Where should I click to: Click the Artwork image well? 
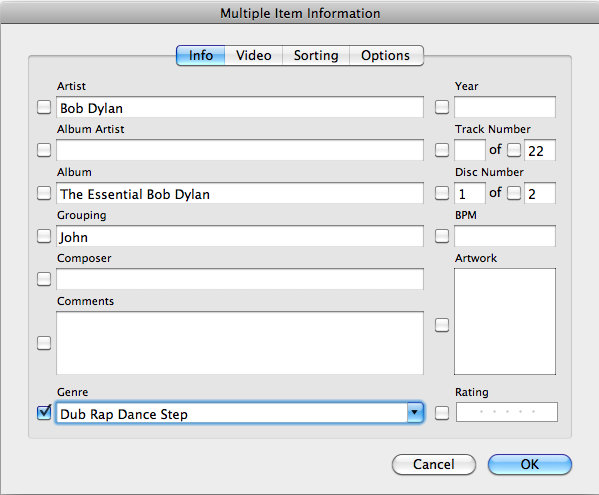tap(505, 322)
